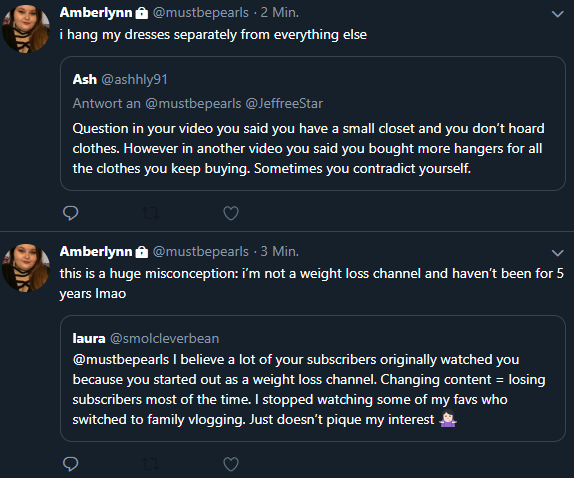The width and height of the screenshot is (574, 478).
Task: Click @mustbepearls mention in laura's tweet
Action: pyautogui.click(x=121, y=360)
